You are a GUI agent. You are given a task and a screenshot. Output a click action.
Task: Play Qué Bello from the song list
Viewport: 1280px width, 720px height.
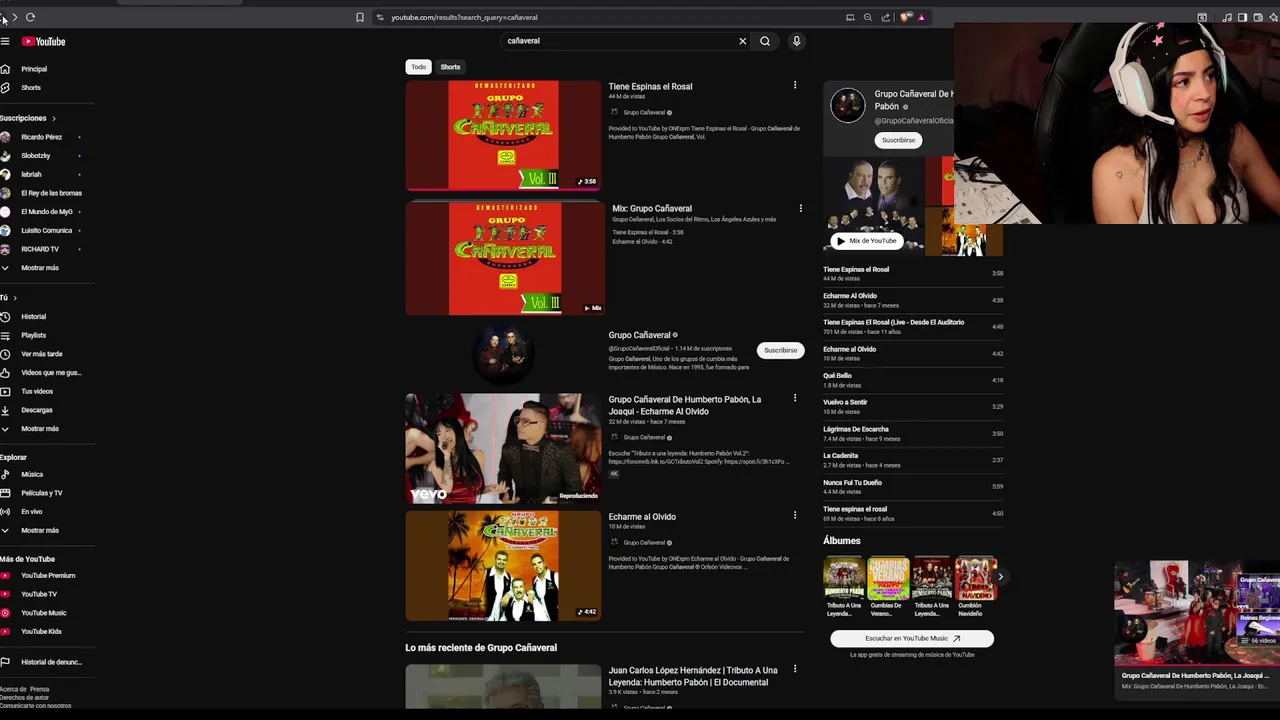click(912, 380)
